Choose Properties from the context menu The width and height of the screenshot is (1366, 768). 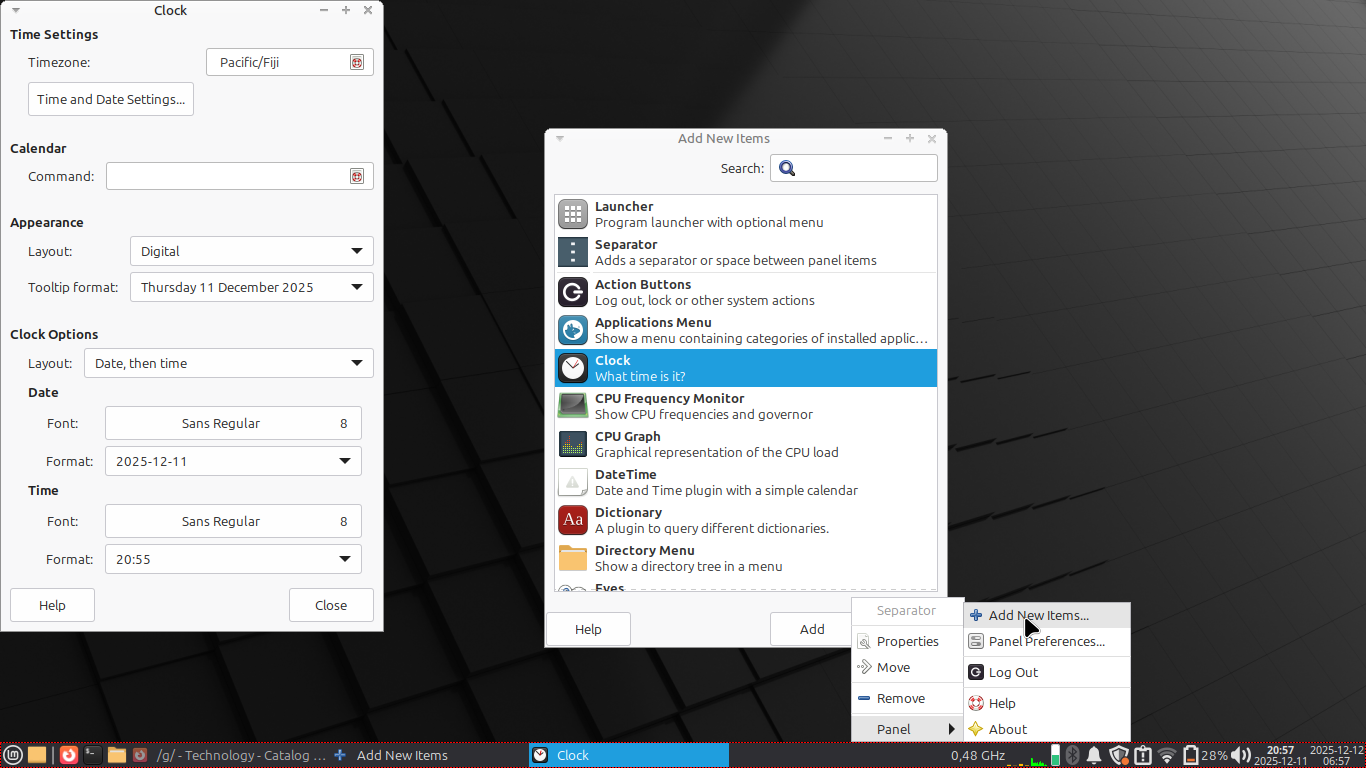click(x=907, y=641)
